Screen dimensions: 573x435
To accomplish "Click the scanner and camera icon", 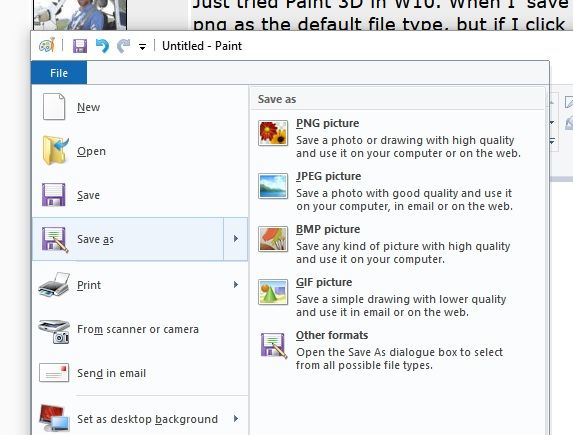I will [54, 332].
